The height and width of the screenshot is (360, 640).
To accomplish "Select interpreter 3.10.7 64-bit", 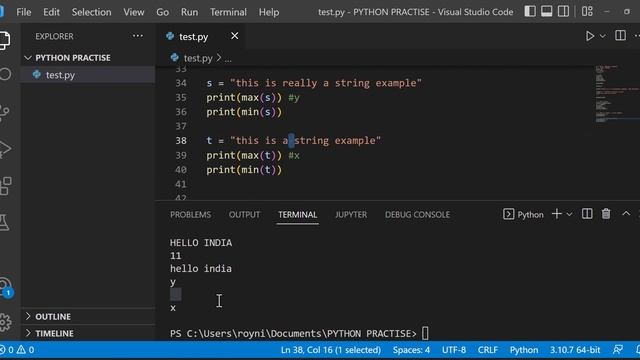I will 575,350.
